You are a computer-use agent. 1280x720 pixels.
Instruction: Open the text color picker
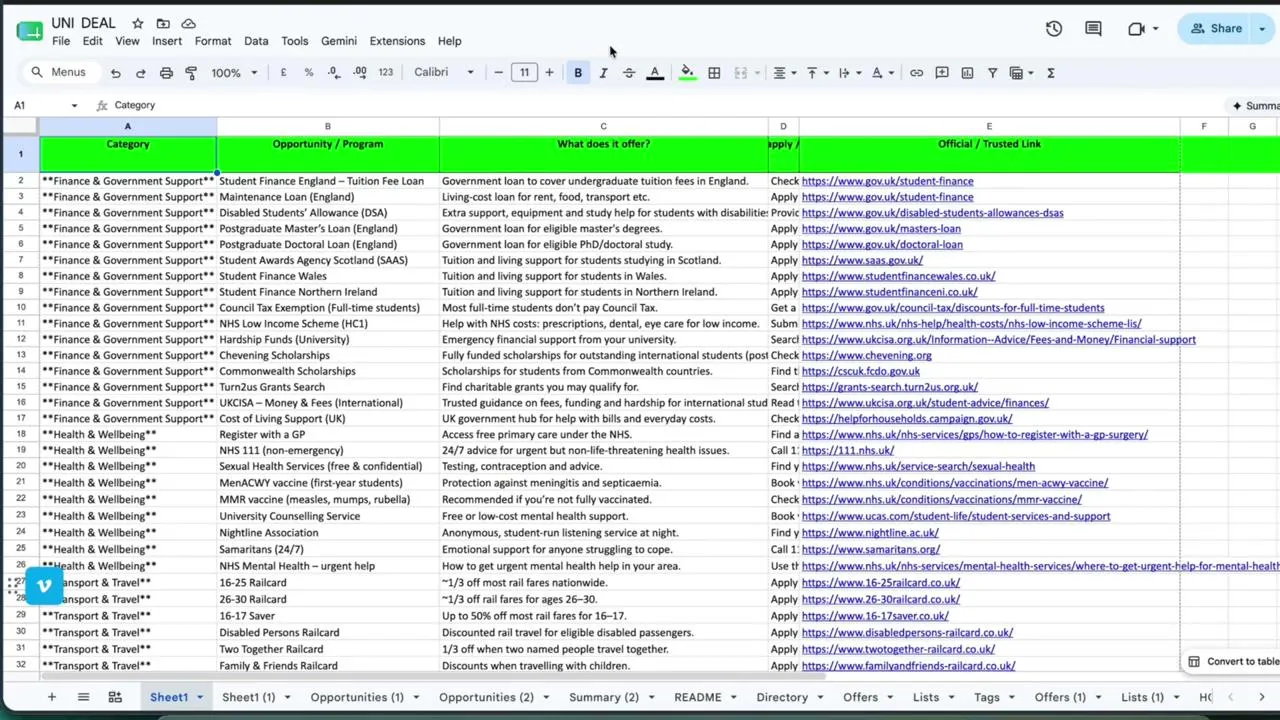(x=655, y=73)
